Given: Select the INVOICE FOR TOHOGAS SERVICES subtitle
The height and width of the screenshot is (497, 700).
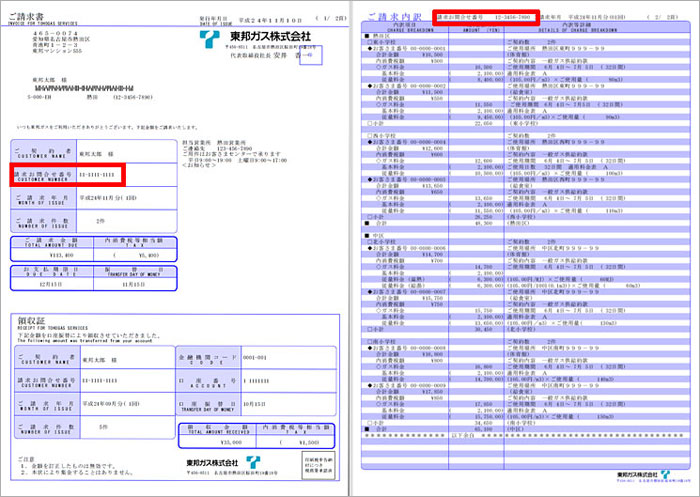Looking at the screenshot, I should [x=43, y=23].
